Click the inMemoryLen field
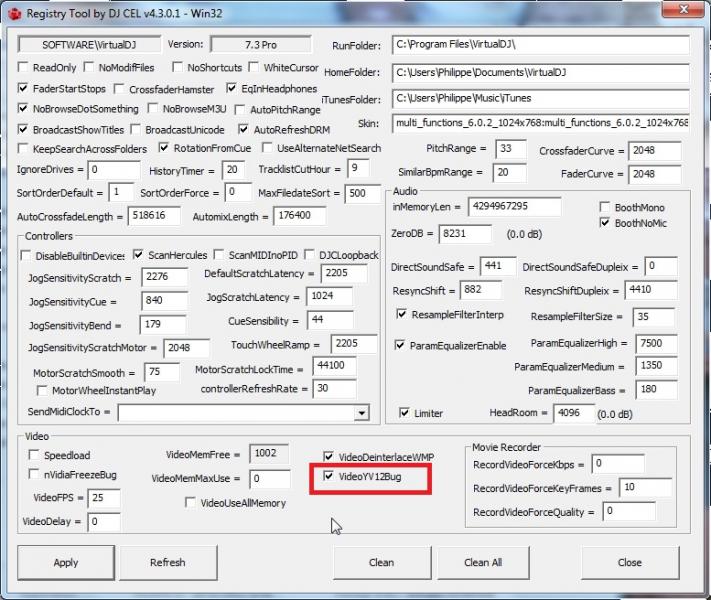711x600 pixels. (x=514, y=207)
